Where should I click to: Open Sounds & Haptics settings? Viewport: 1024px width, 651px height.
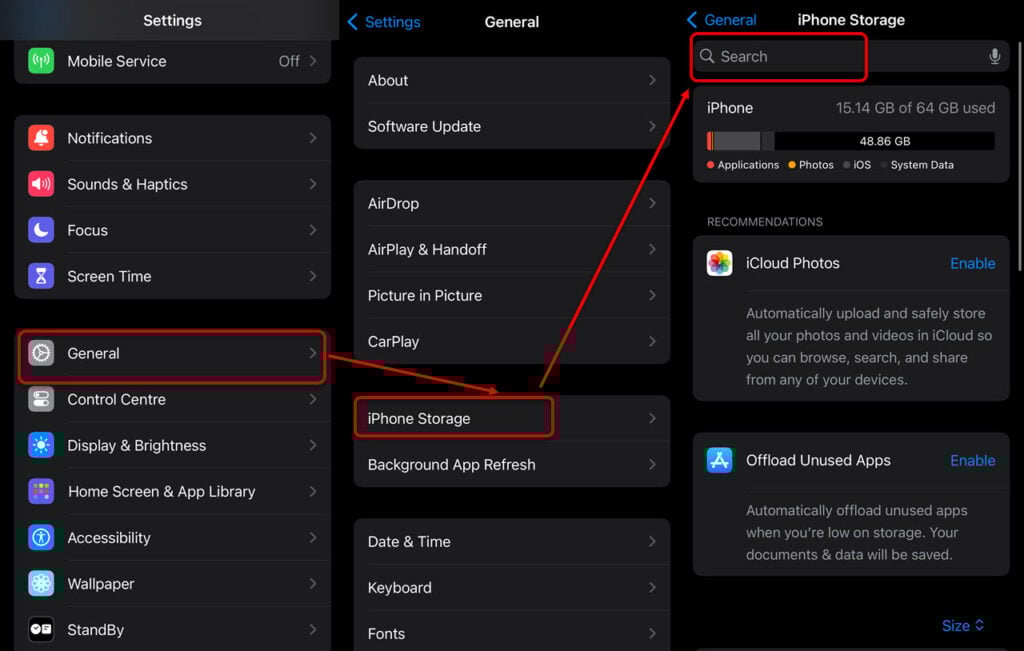click(172, 184)
